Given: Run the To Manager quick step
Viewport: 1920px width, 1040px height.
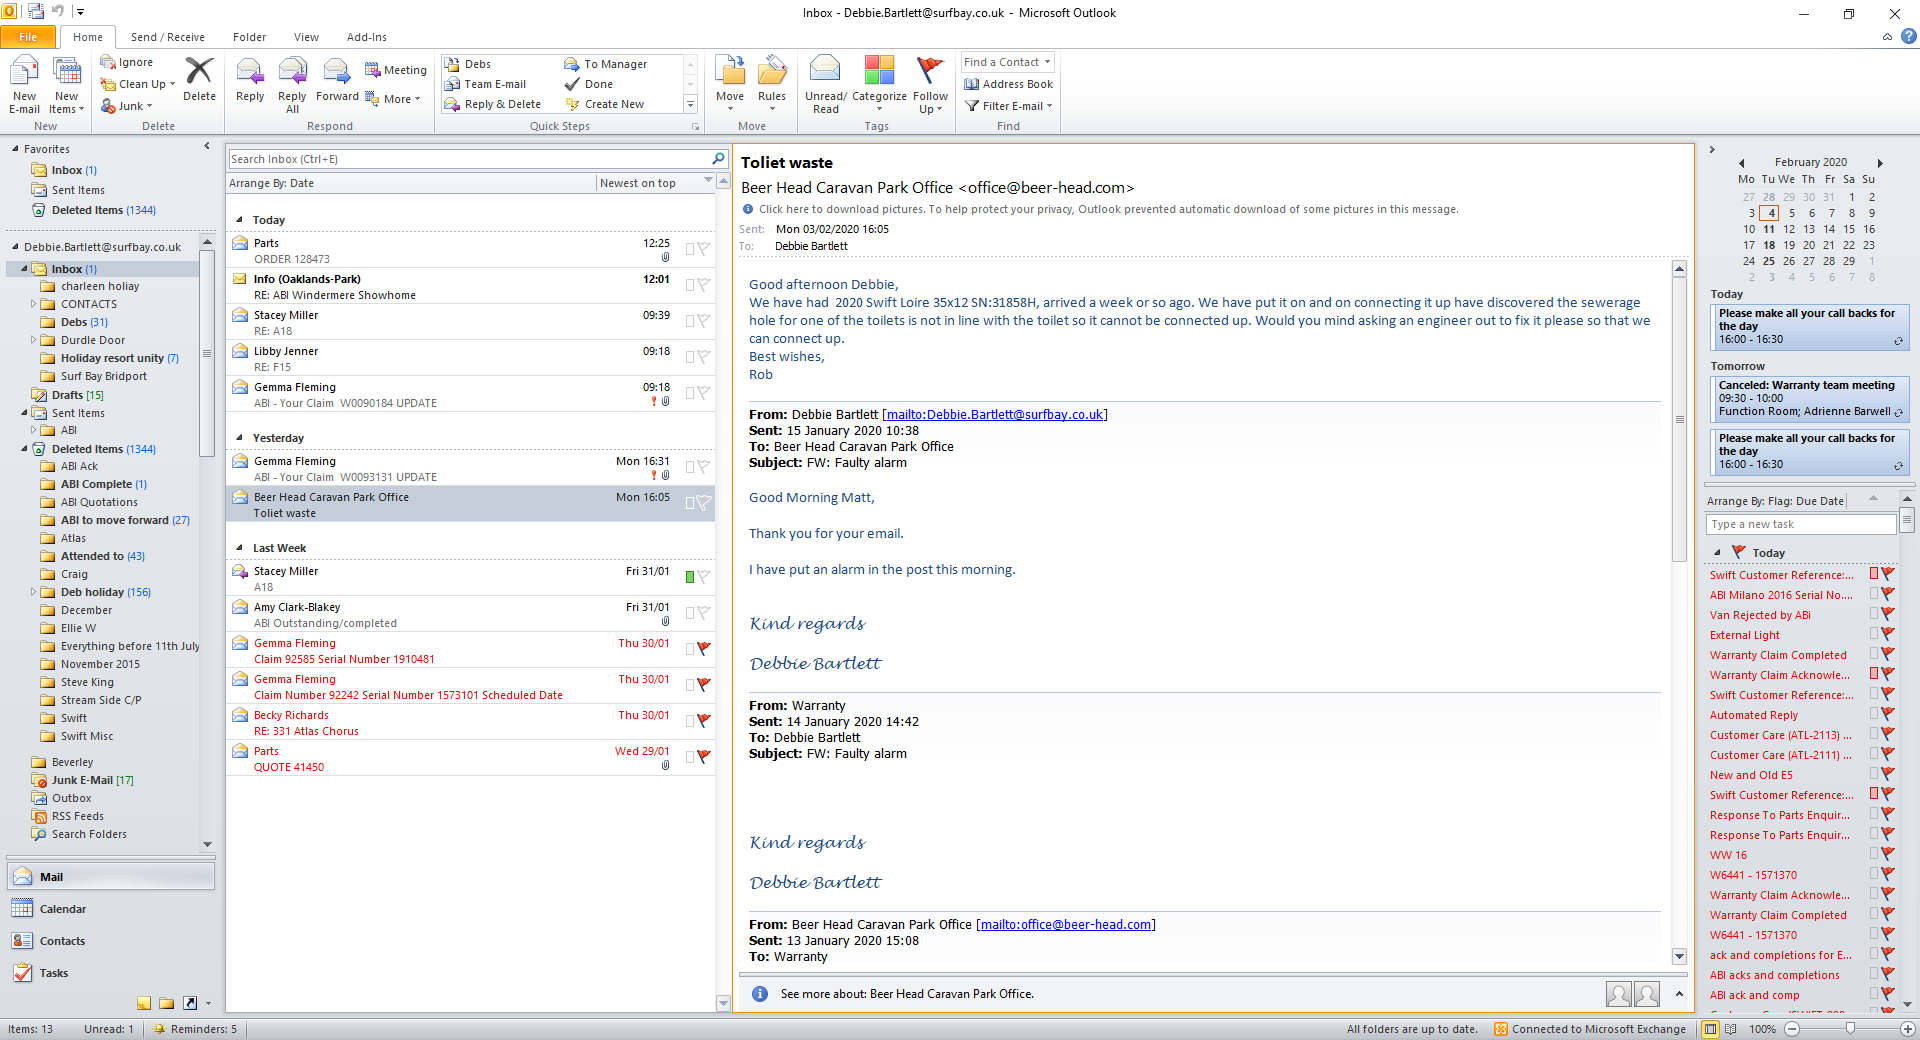Looking at the screenshot, I should point(606,64).
